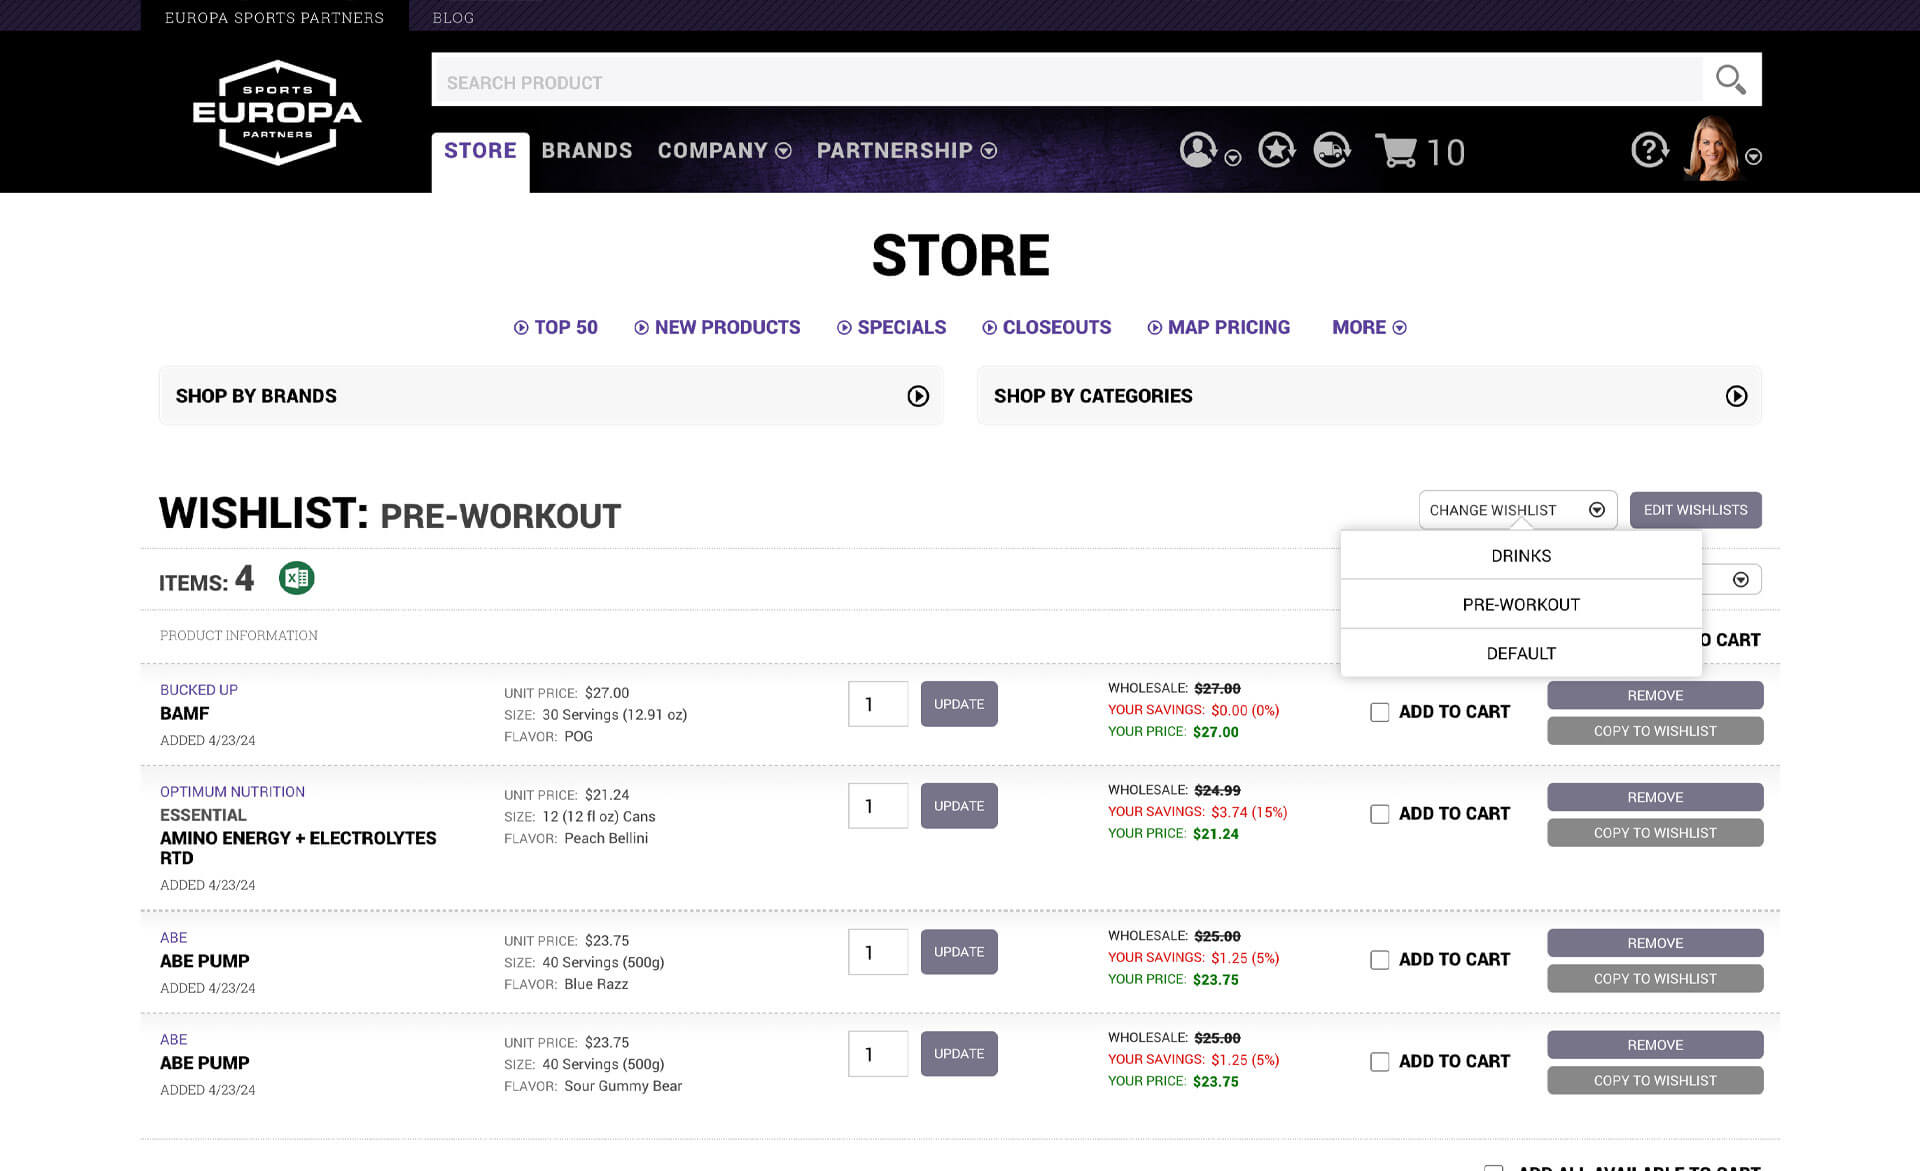The width and height of the screenshot is (1920, 1171).
Task: Select Drinks from wishlist menu
Action: click(x=1520, y=556)
